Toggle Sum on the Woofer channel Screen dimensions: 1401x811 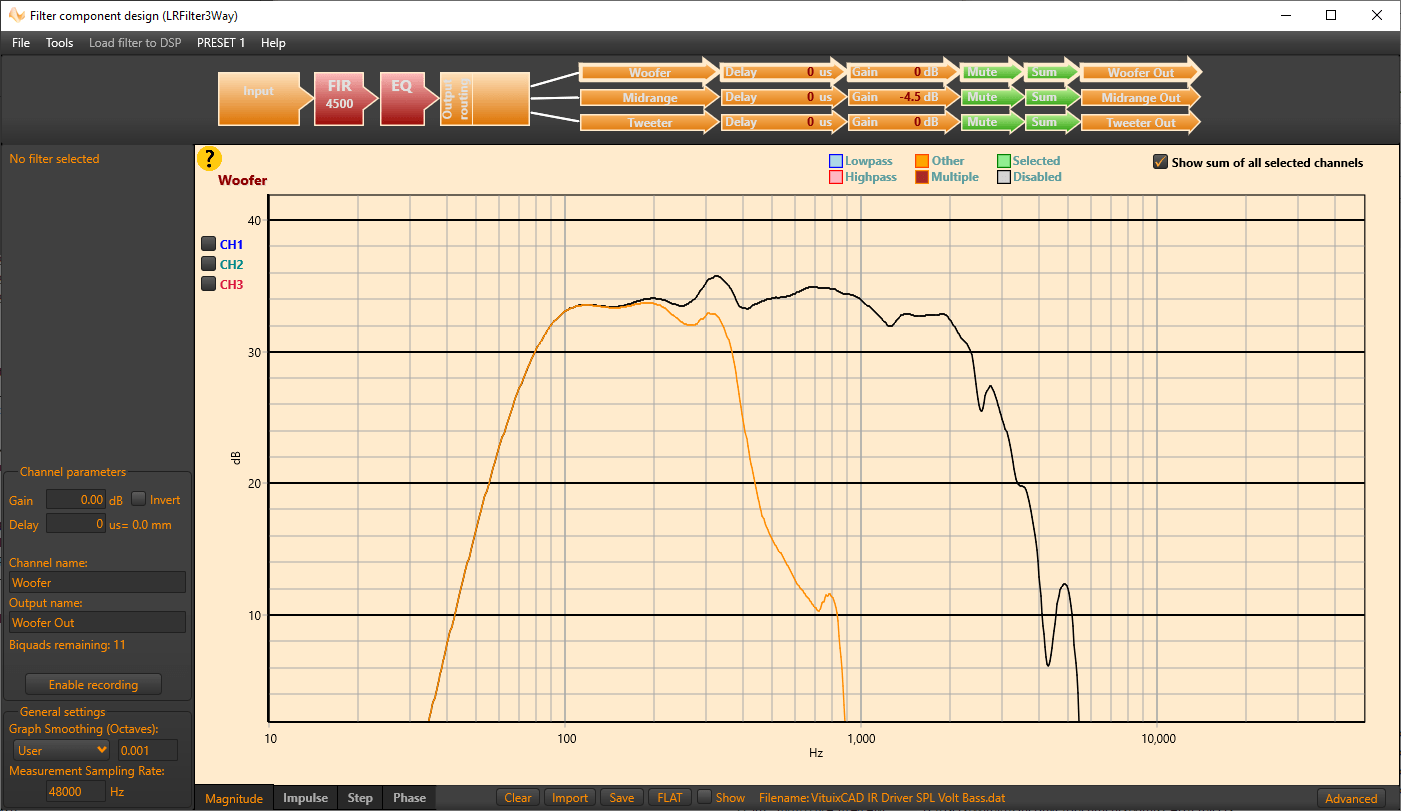[1051, 72]
